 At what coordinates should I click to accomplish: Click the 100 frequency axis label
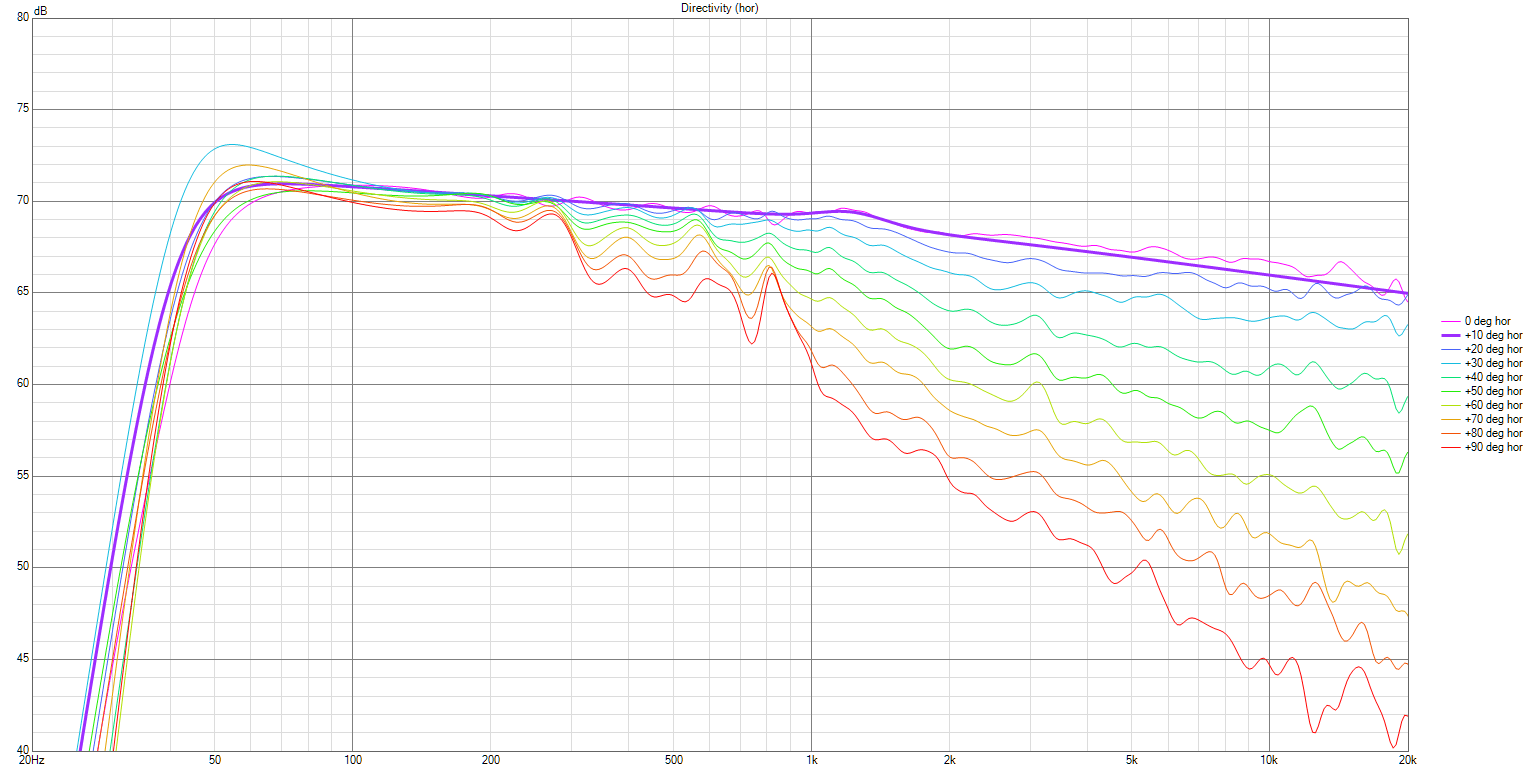click(x=352, y=761)
